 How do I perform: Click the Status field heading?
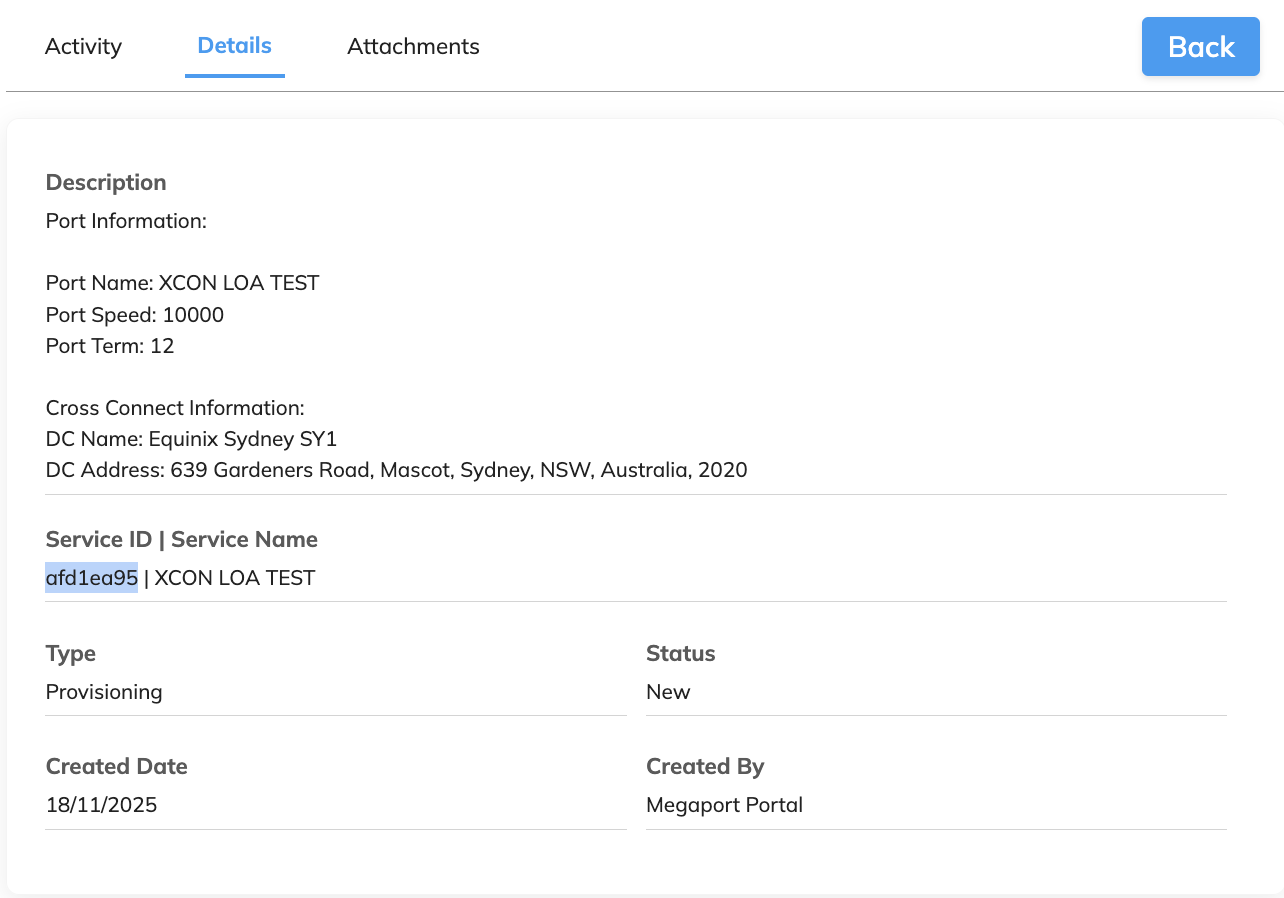tap(681, 653)
